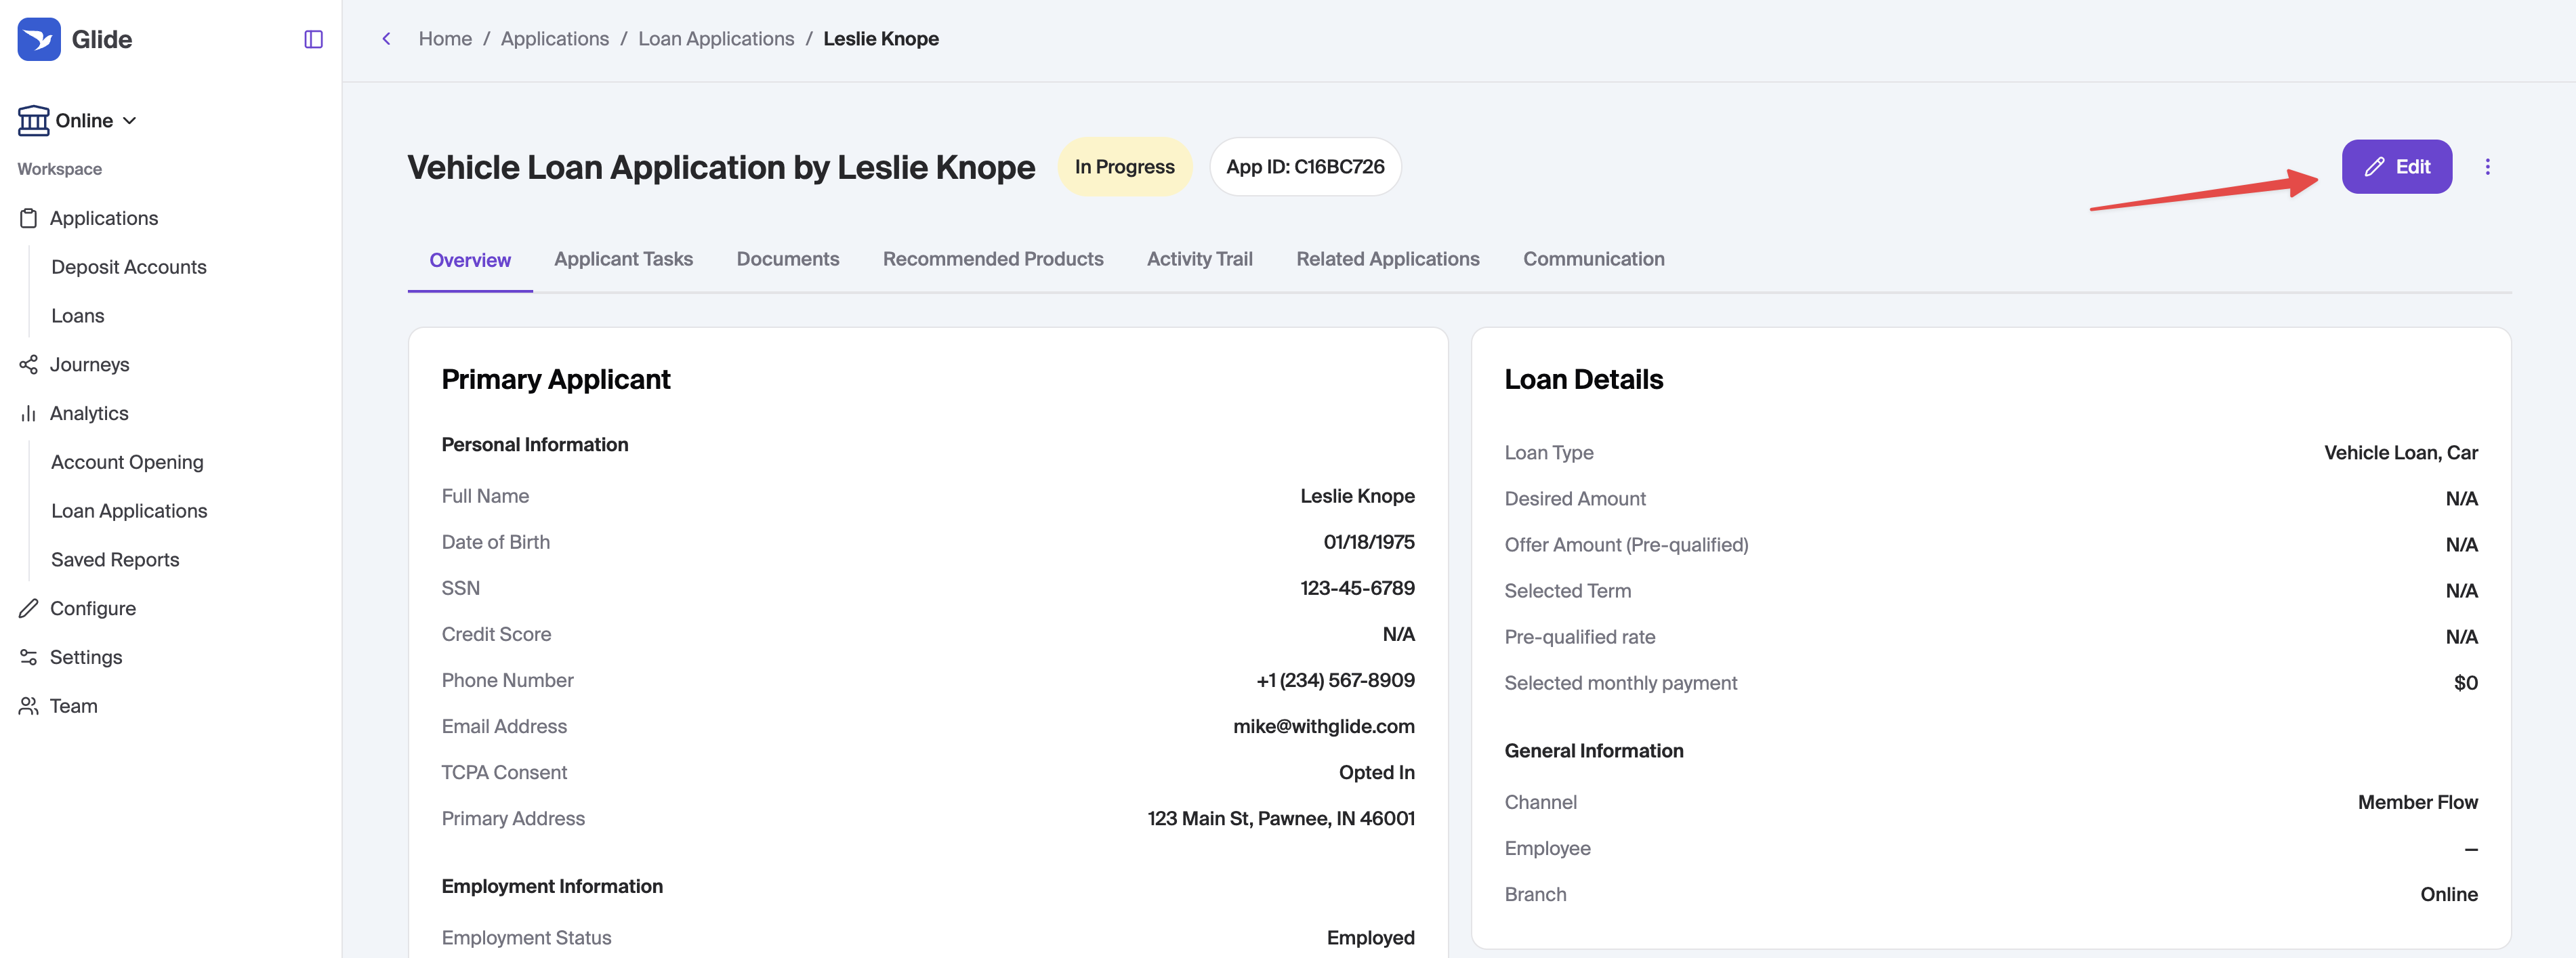This screenshot has width=2576, height=958.
Task: Click the back arrow in breadcrumb
Action: [386, 39]
